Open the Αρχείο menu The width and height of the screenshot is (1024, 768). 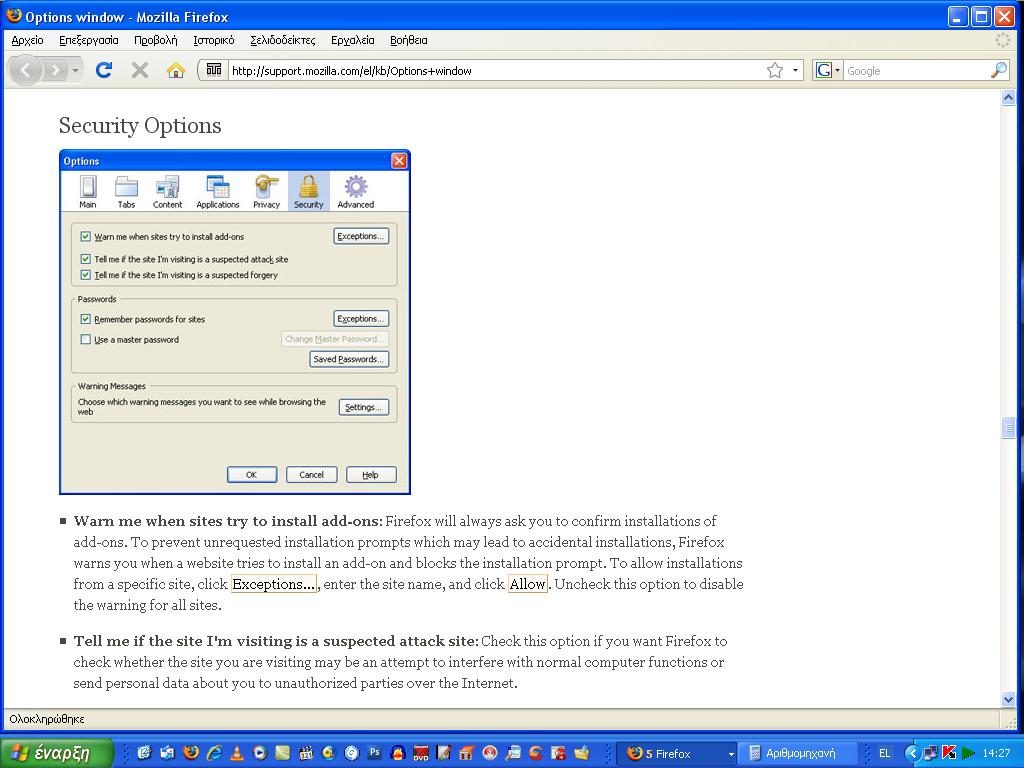pyautogui.click(x=27, y=40)
